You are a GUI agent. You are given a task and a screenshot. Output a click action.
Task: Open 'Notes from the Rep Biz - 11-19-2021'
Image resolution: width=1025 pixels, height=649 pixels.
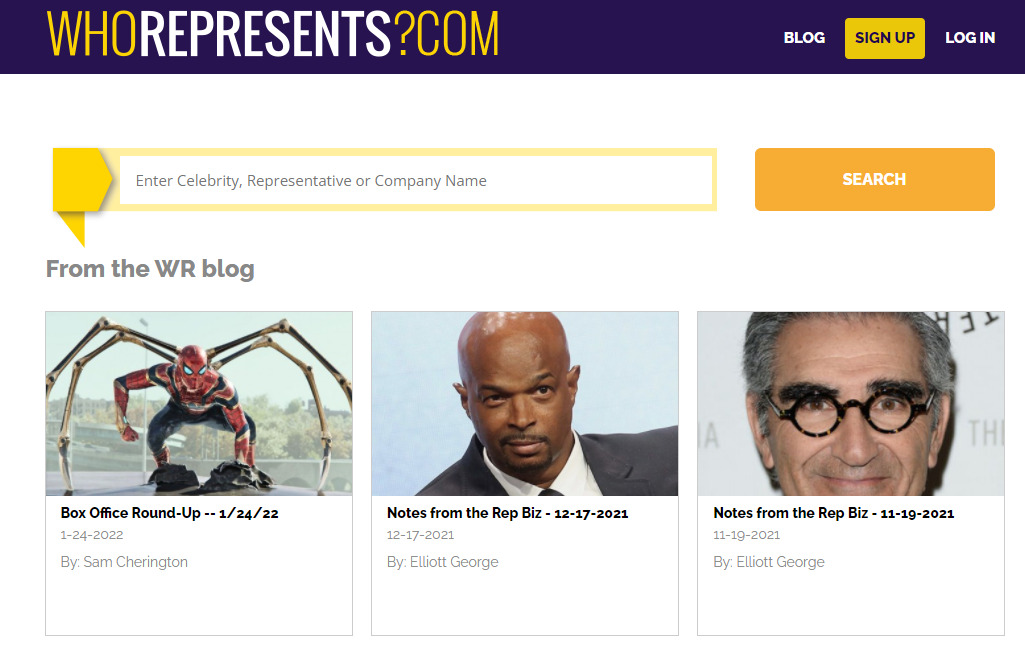pyautogui.click(x=833, y=513)
